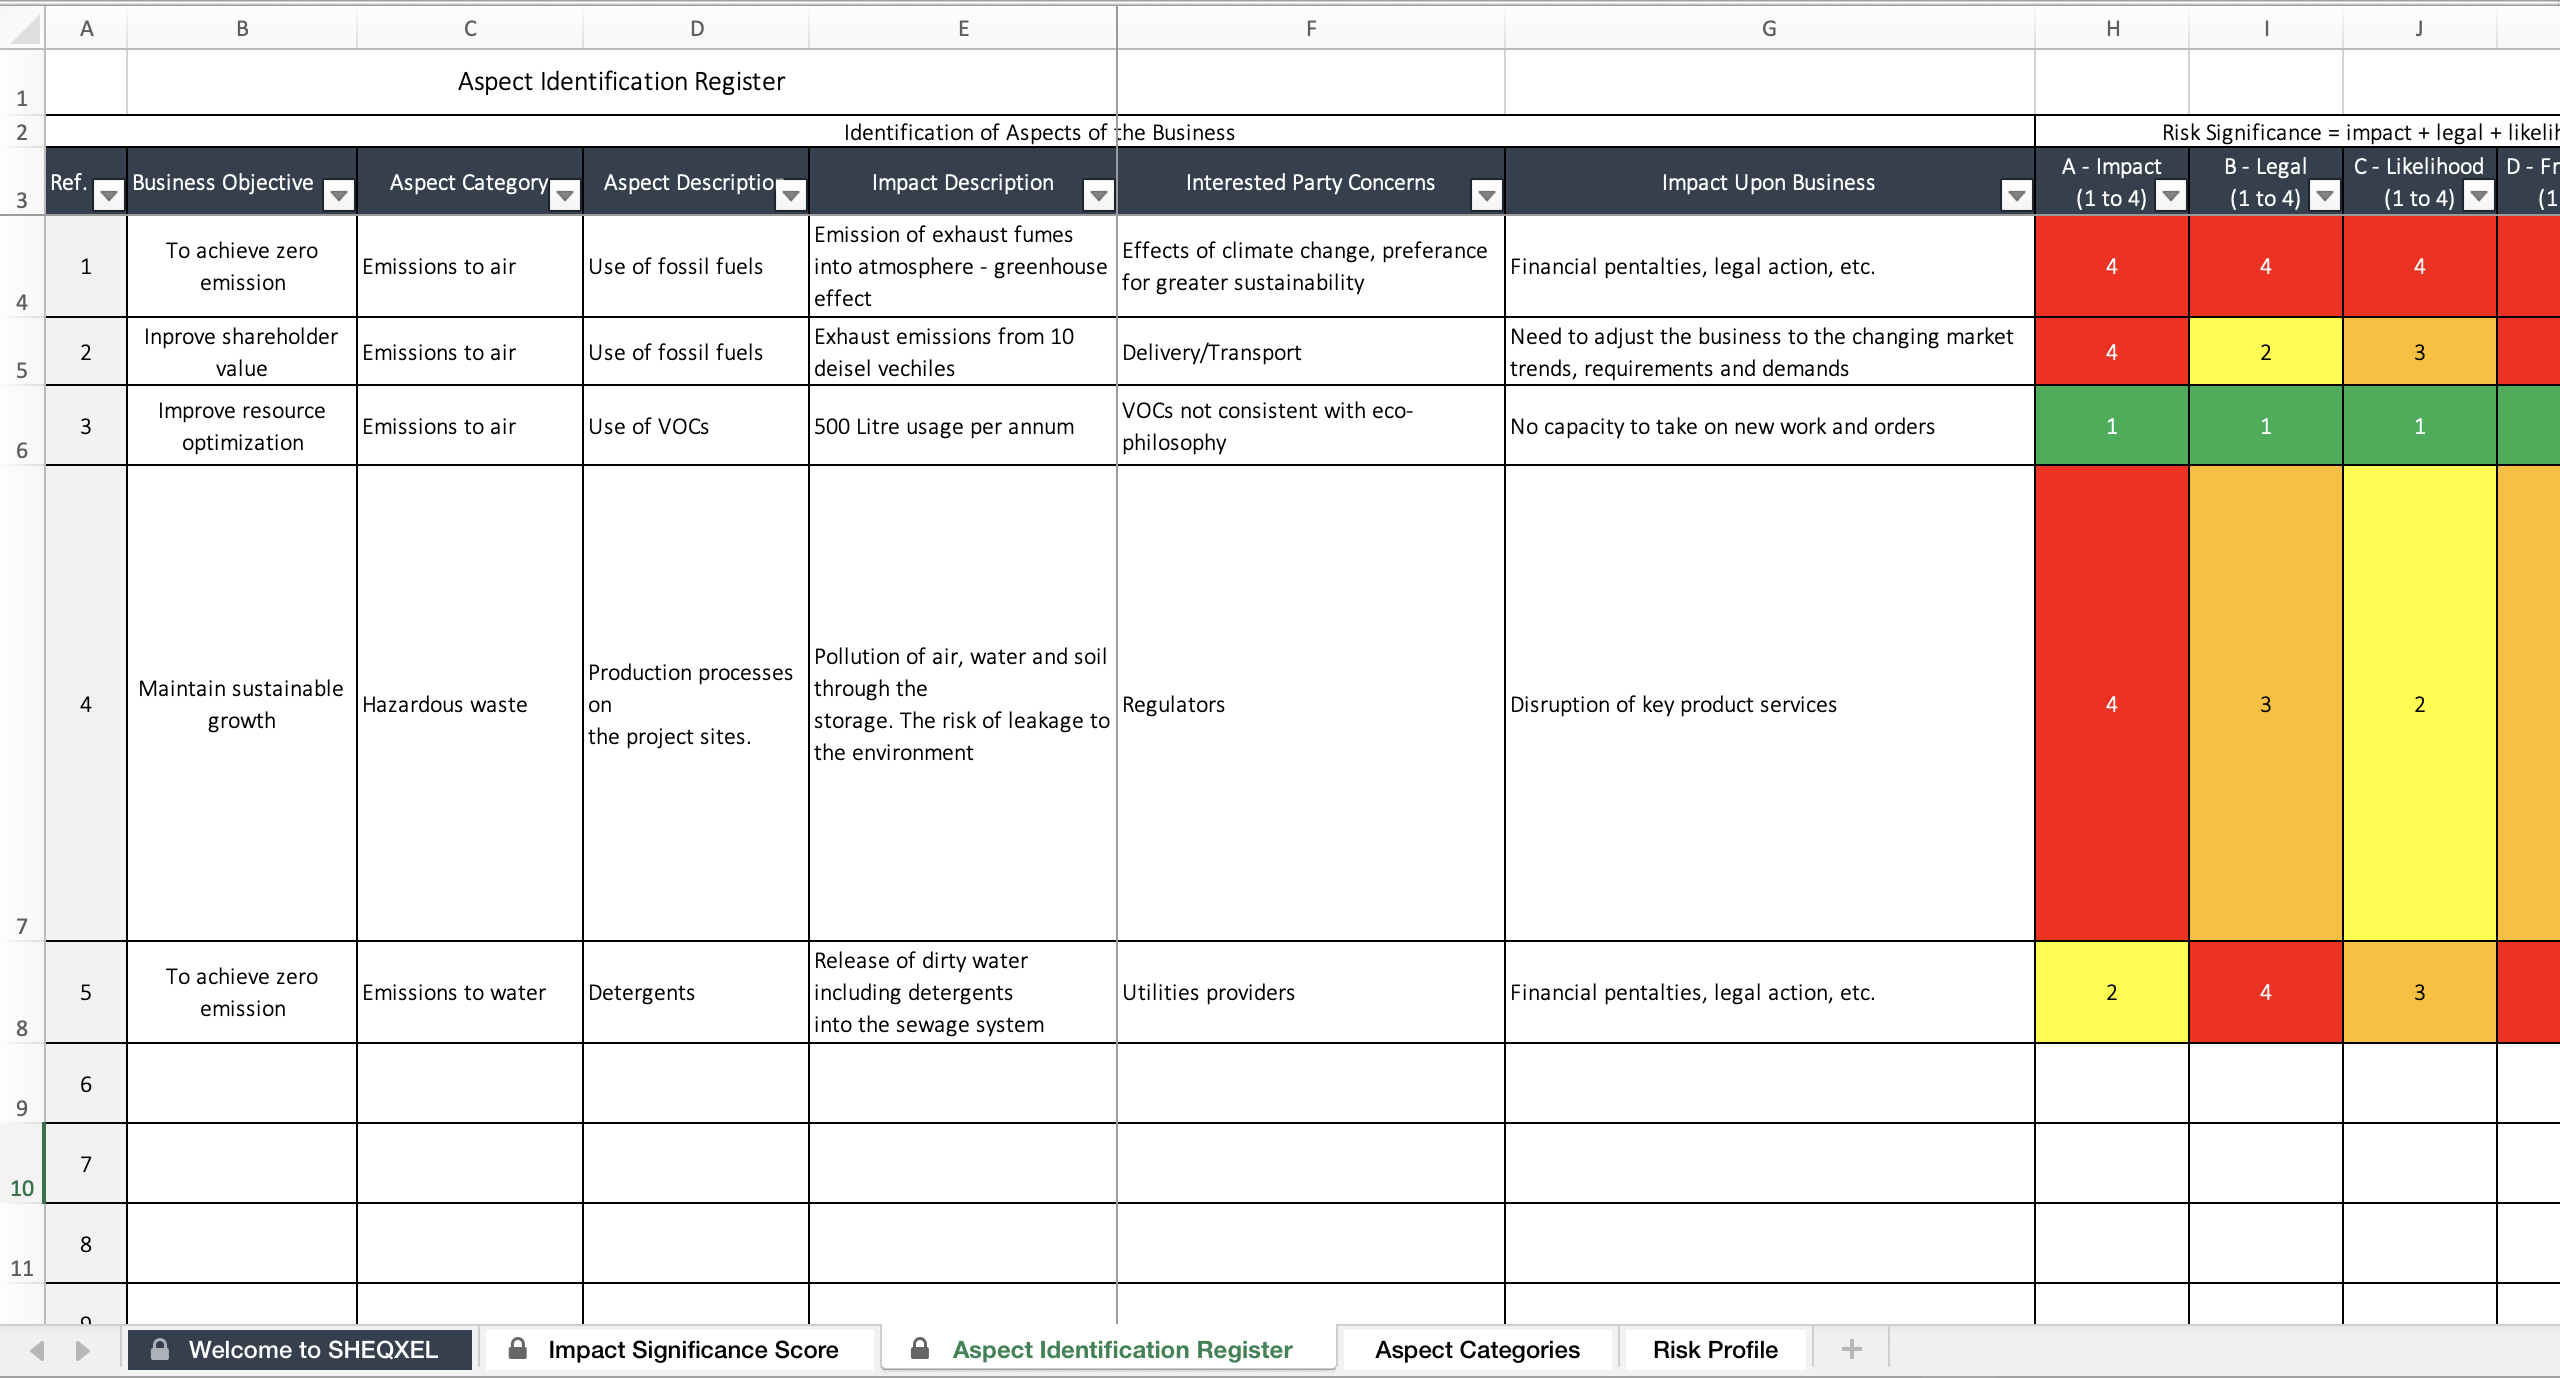Select the Aspect Identification Register sheet tab
Image resolution: width=2560 pixels, height=1378 pixels.
point(1108,1349)
